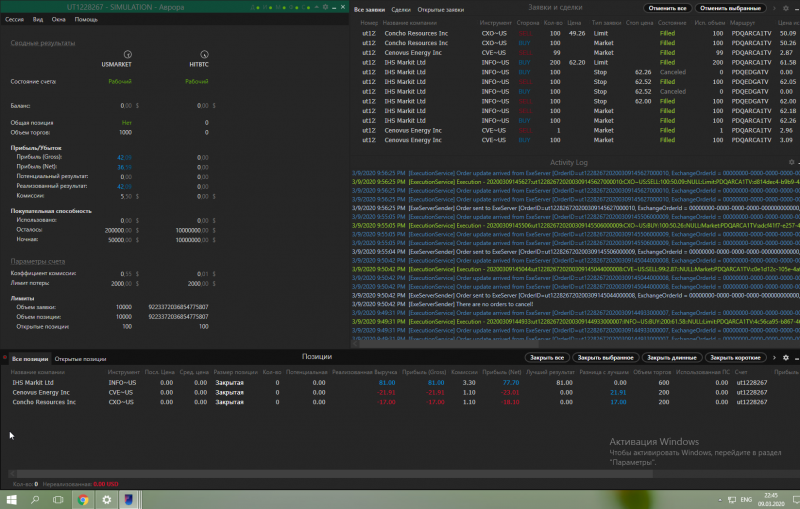Click the 77.70 net profit value

click(x=511, y=383)
